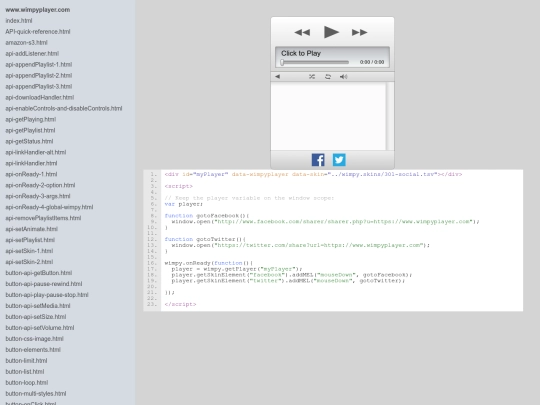Open api-onReady-2-option.html
Image resolution: width=540 pixels, height=405 pixels.
(40, 185)
